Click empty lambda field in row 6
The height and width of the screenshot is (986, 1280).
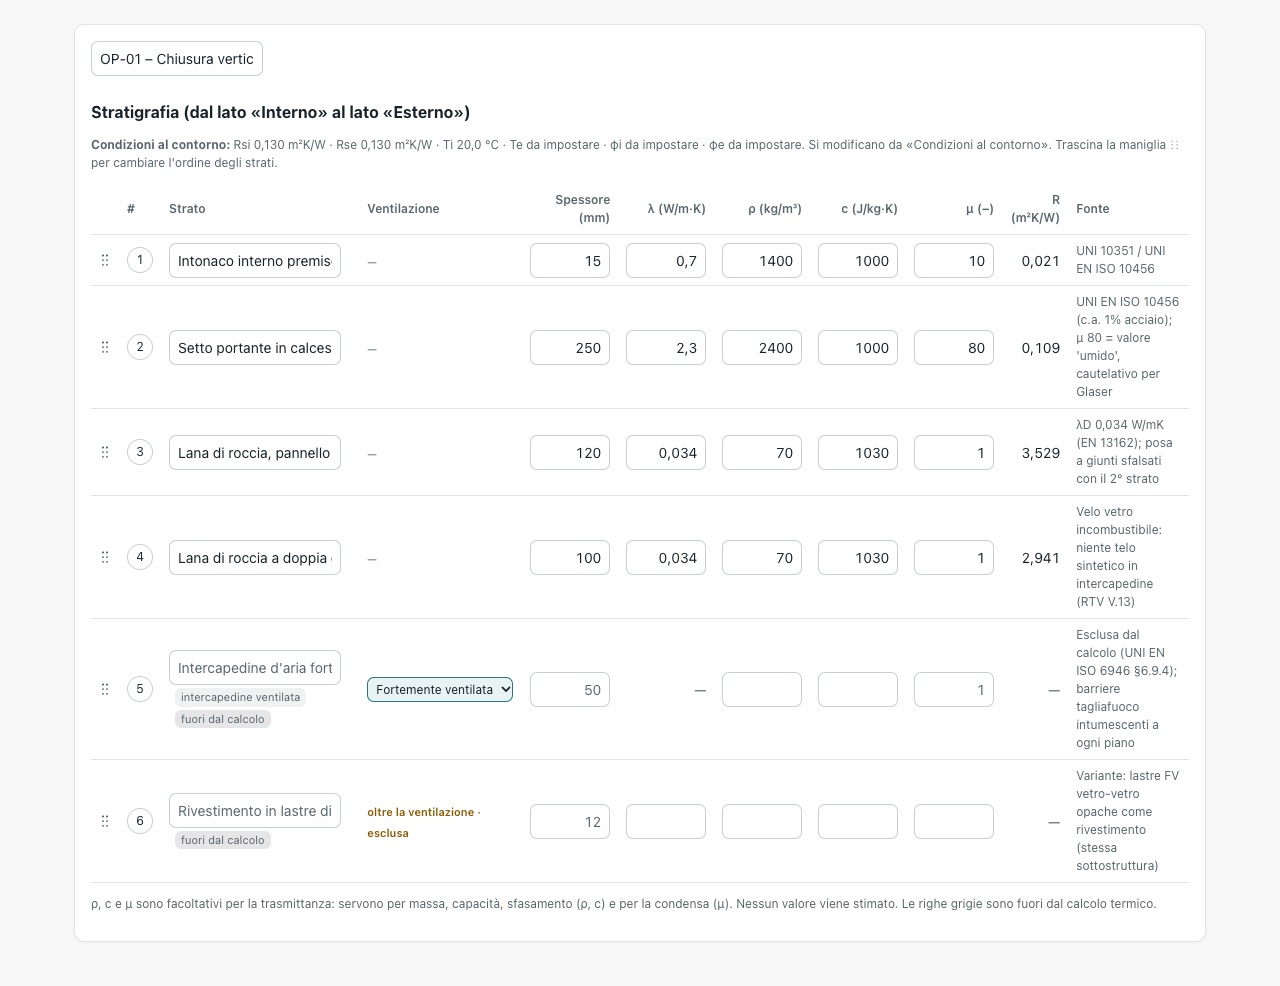[666, 822]
